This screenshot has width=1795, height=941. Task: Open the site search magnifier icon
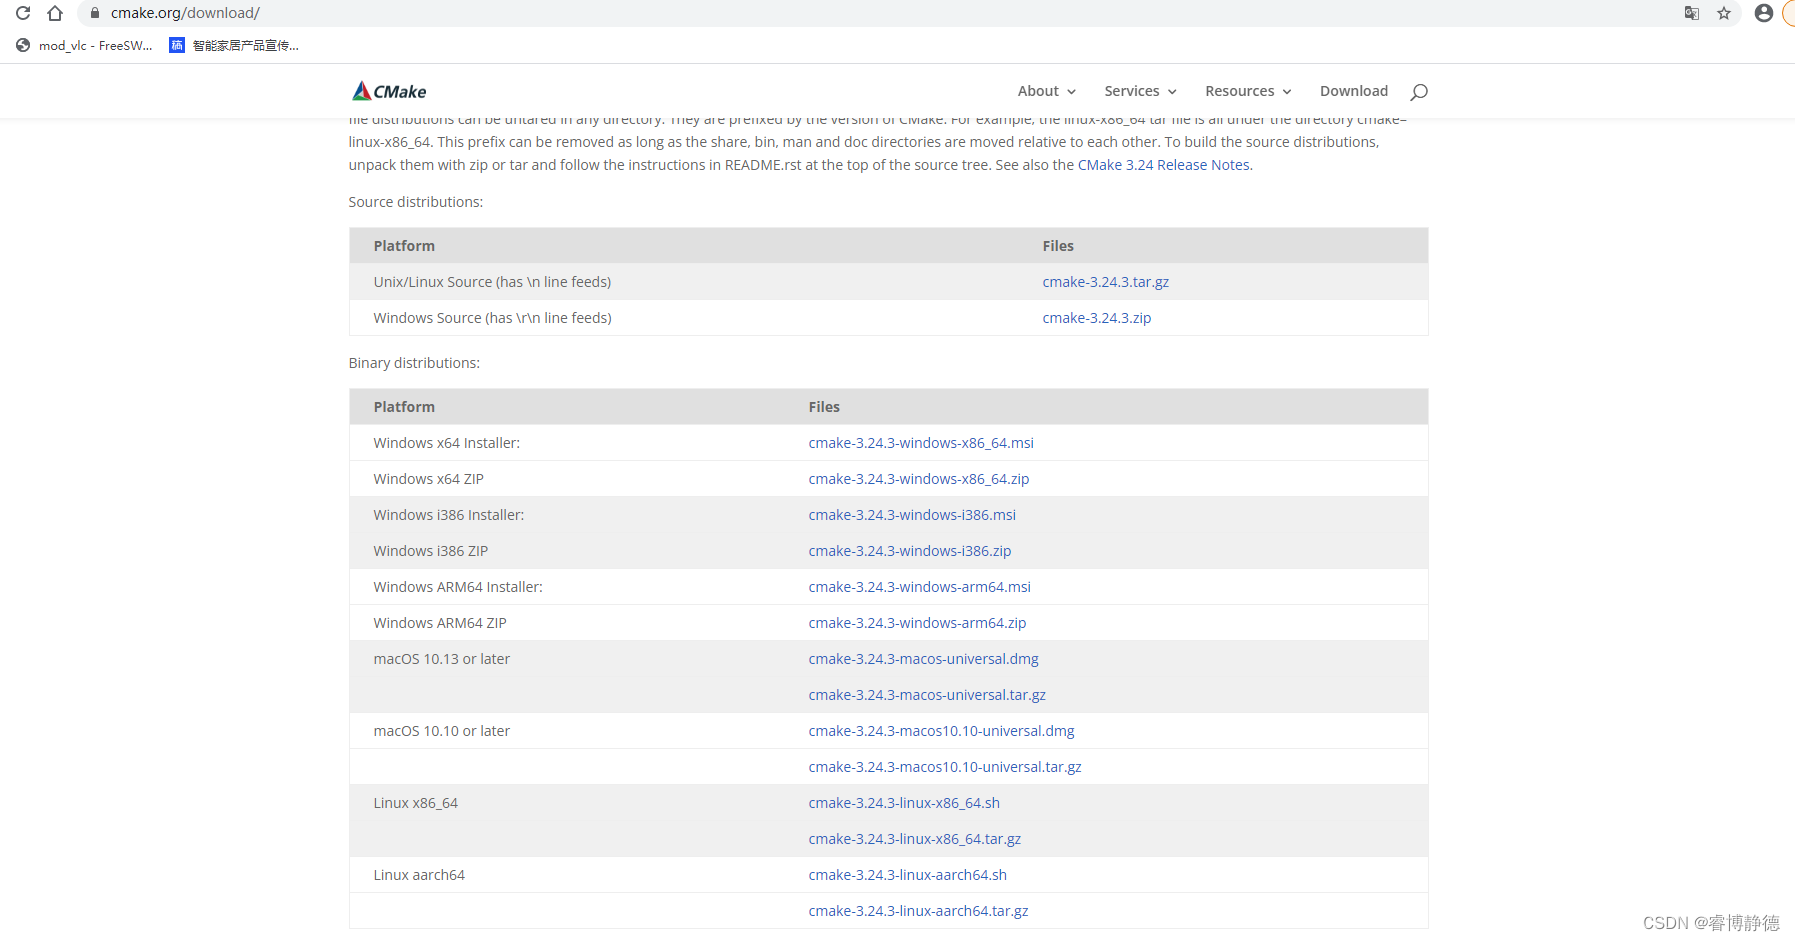tap(1419, 92)
